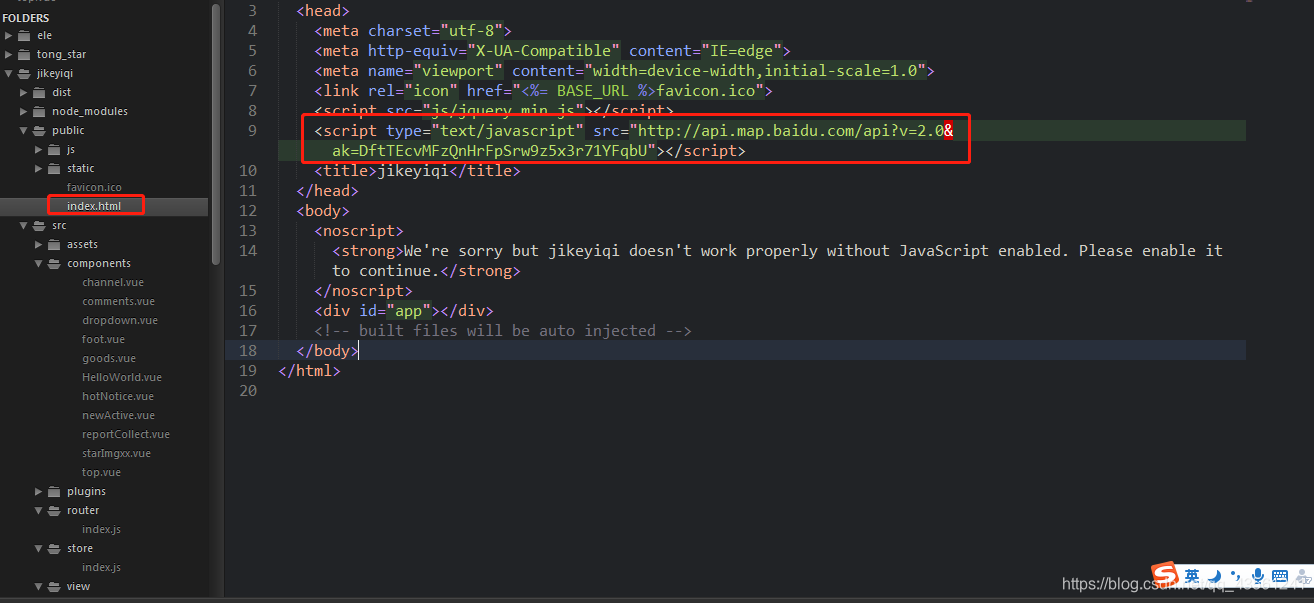
Task: Click the 'built files will be auto injected' comment
Action: click(503, 330)
